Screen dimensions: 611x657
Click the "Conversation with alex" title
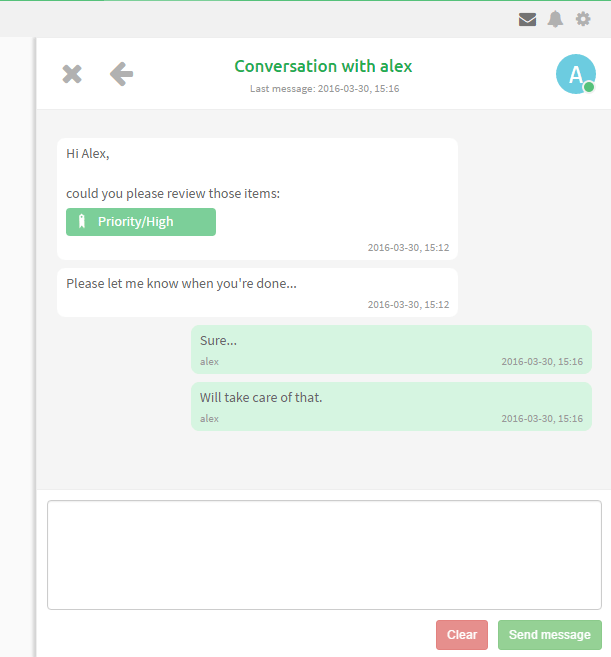click(x=323, y=66)
